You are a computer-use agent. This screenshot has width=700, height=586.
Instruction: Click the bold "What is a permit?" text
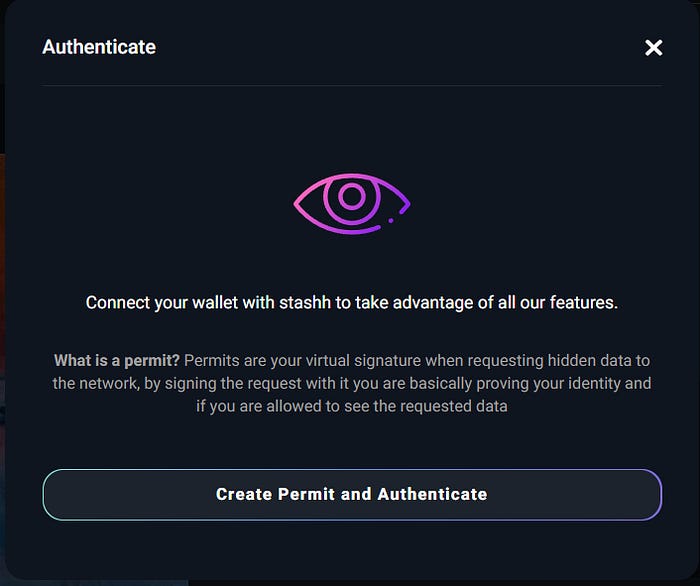tap(117, 360)
